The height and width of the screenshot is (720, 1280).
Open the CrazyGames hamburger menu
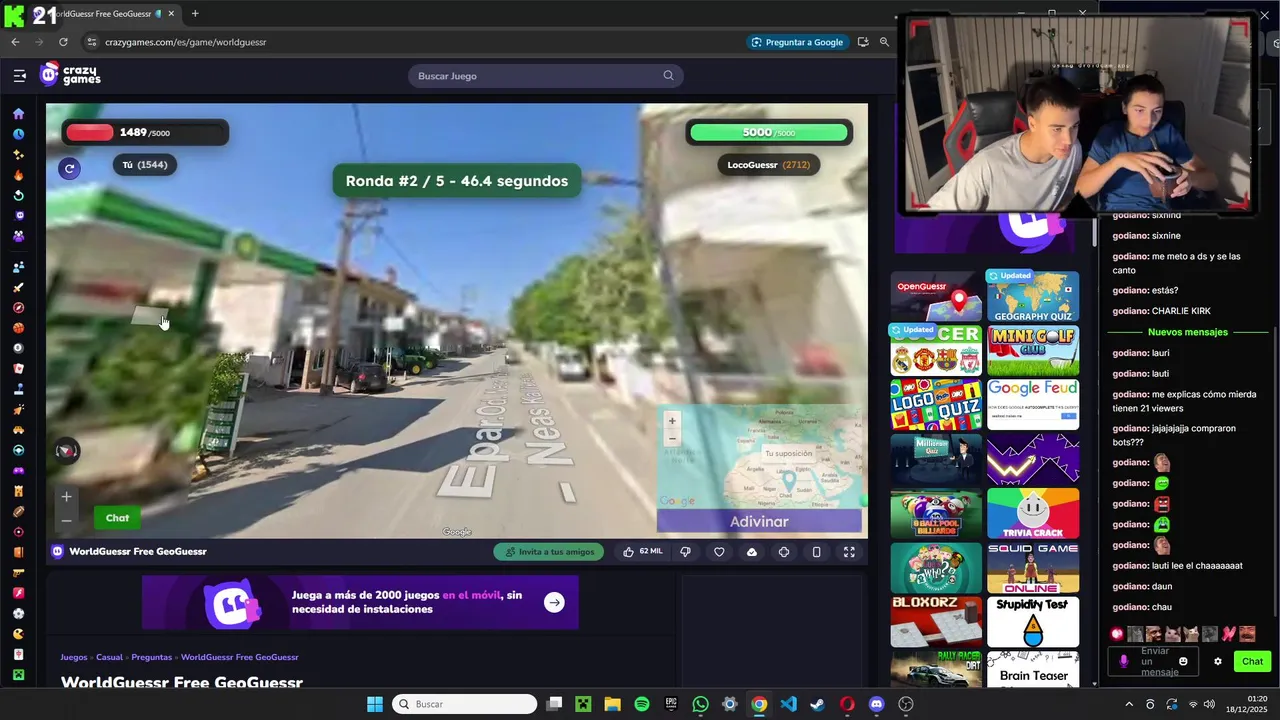[19, 75]
